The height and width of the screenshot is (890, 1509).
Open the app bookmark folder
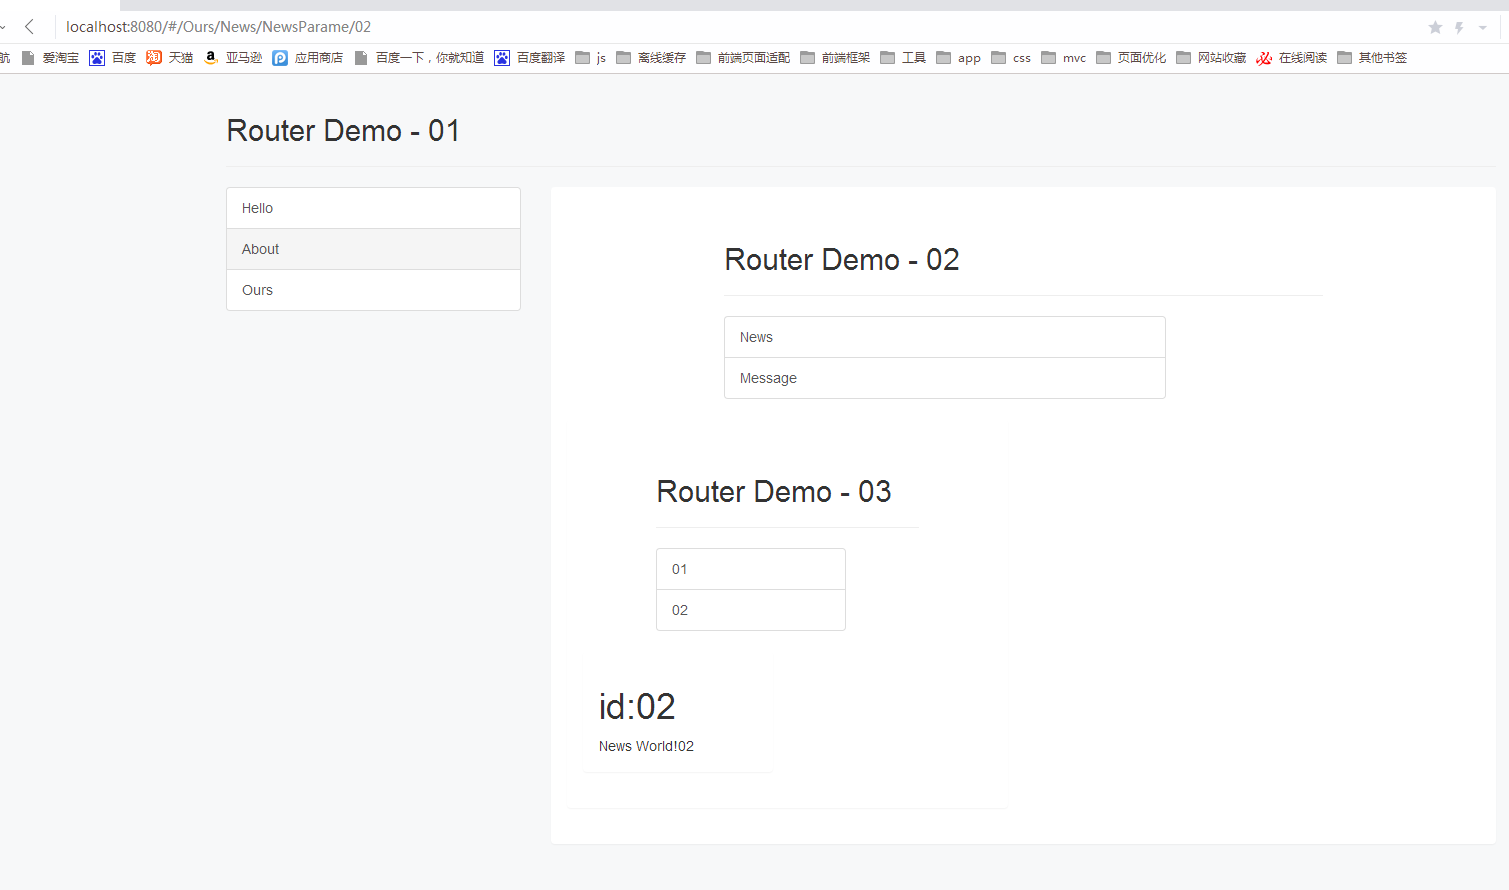(x=958, y=58)
